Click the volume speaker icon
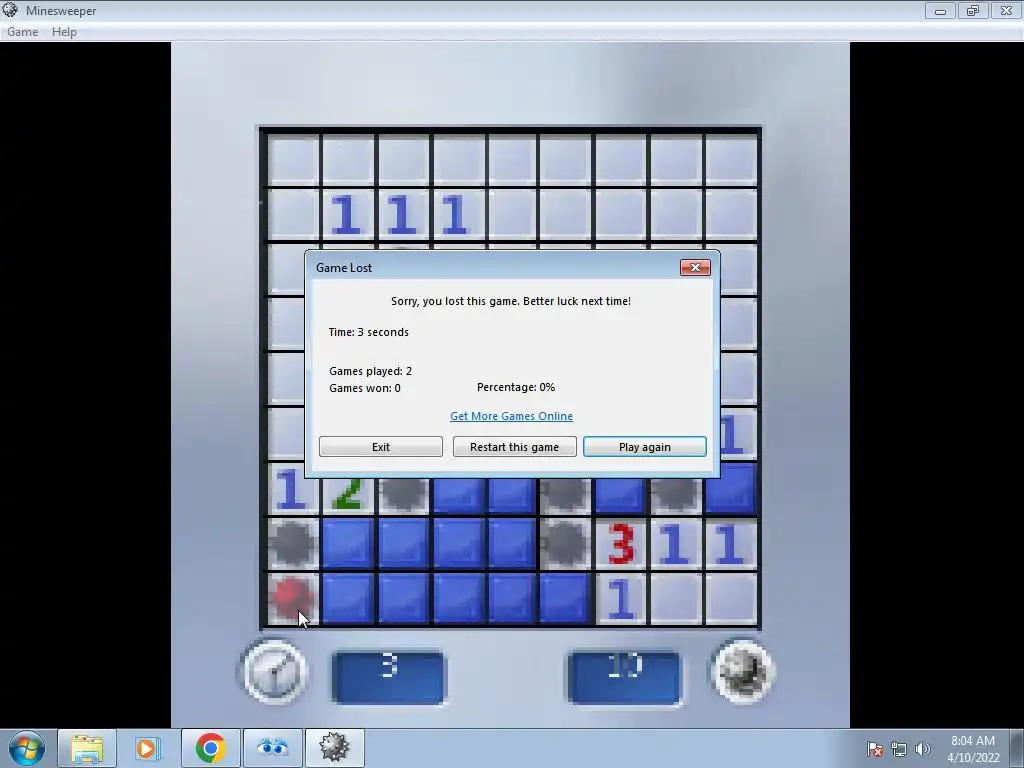 pos(922,749)
